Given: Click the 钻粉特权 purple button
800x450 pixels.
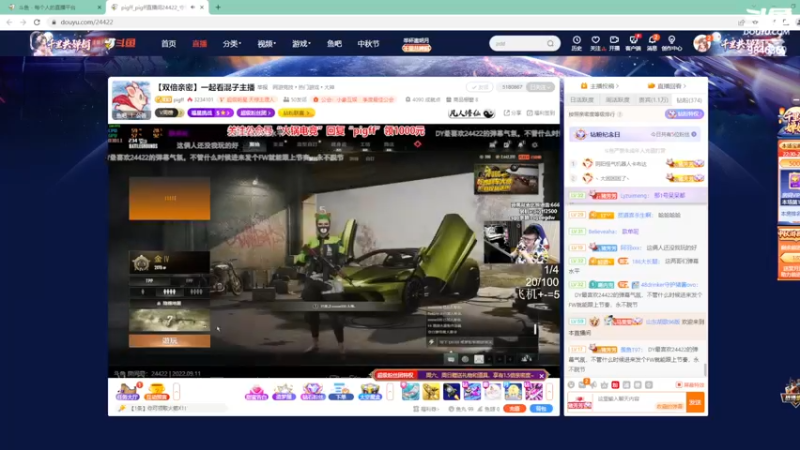Looking at the screenshot, I should (685, 114).
